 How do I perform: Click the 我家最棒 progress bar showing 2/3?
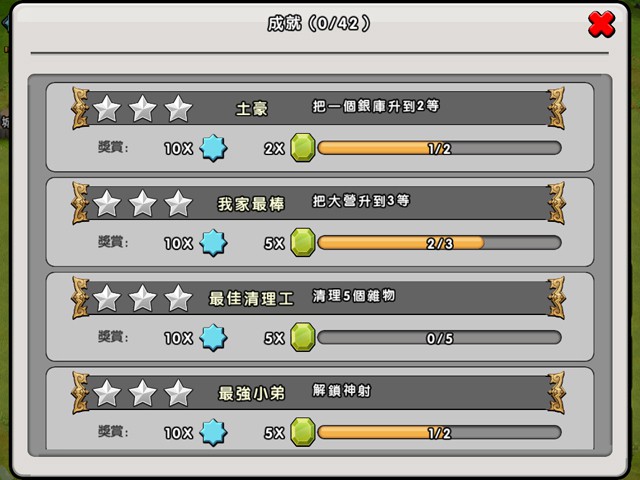439,243
